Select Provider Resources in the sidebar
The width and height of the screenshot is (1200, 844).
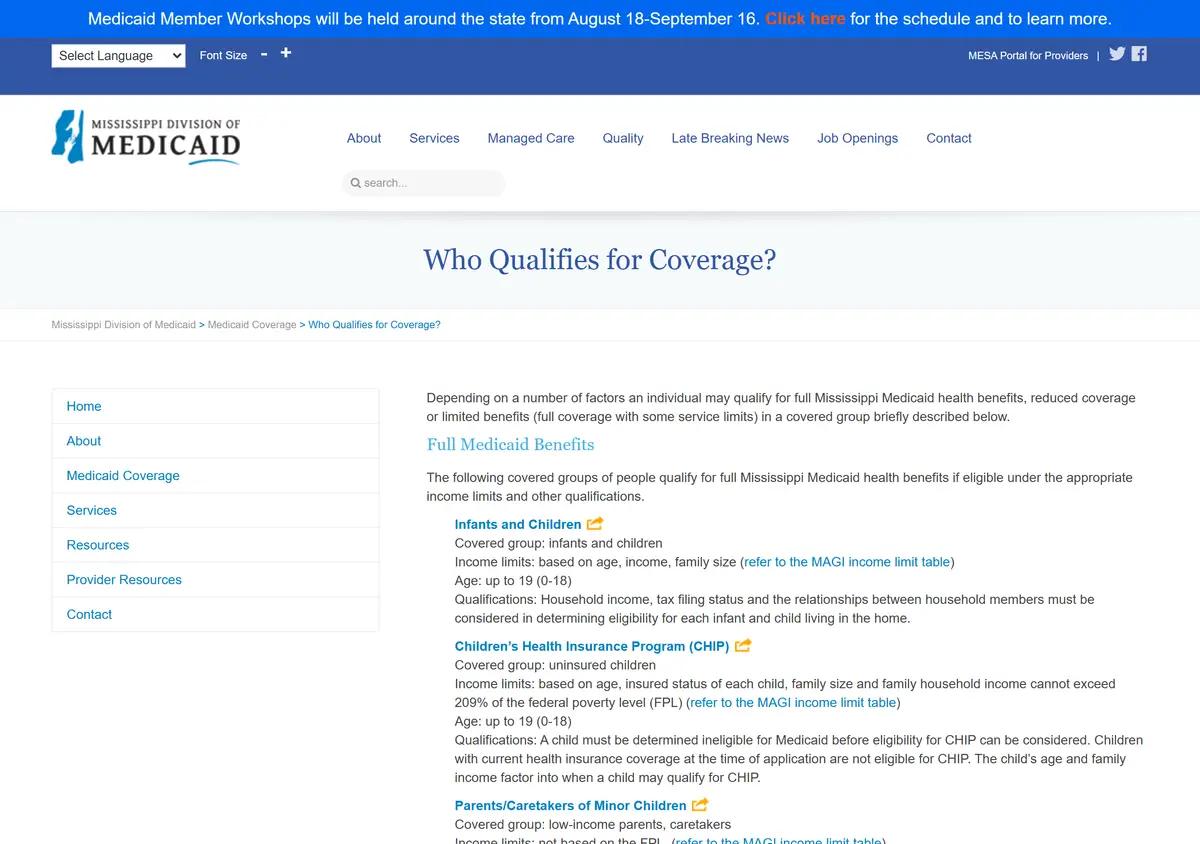click(215, 580)
